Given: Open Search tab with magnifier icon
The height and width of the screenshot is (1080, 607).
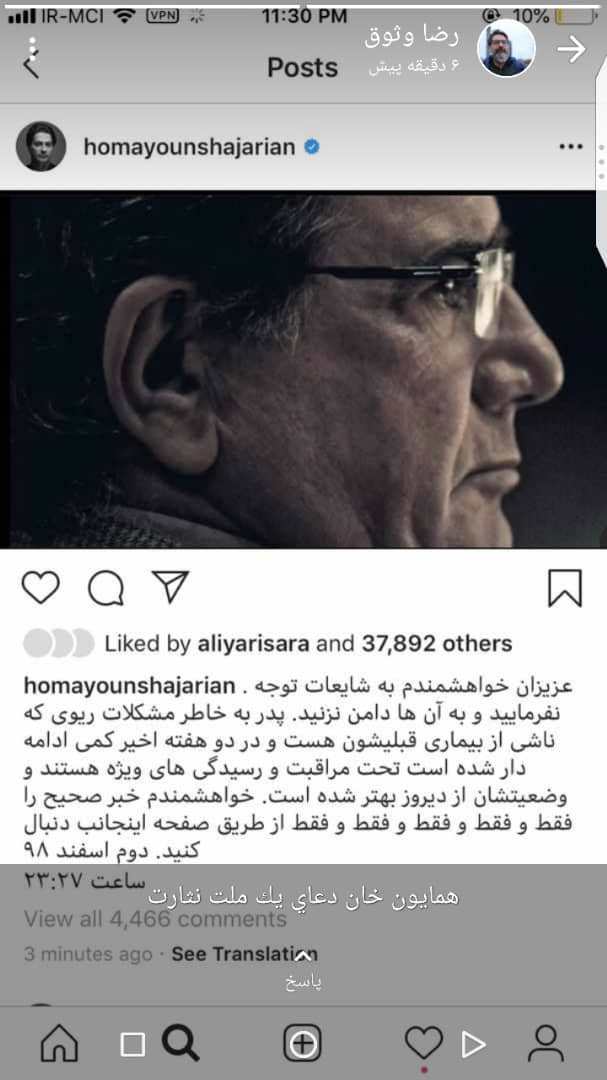Looking at the screenshot, I should pyautogui.click(x=180, y=1043).
